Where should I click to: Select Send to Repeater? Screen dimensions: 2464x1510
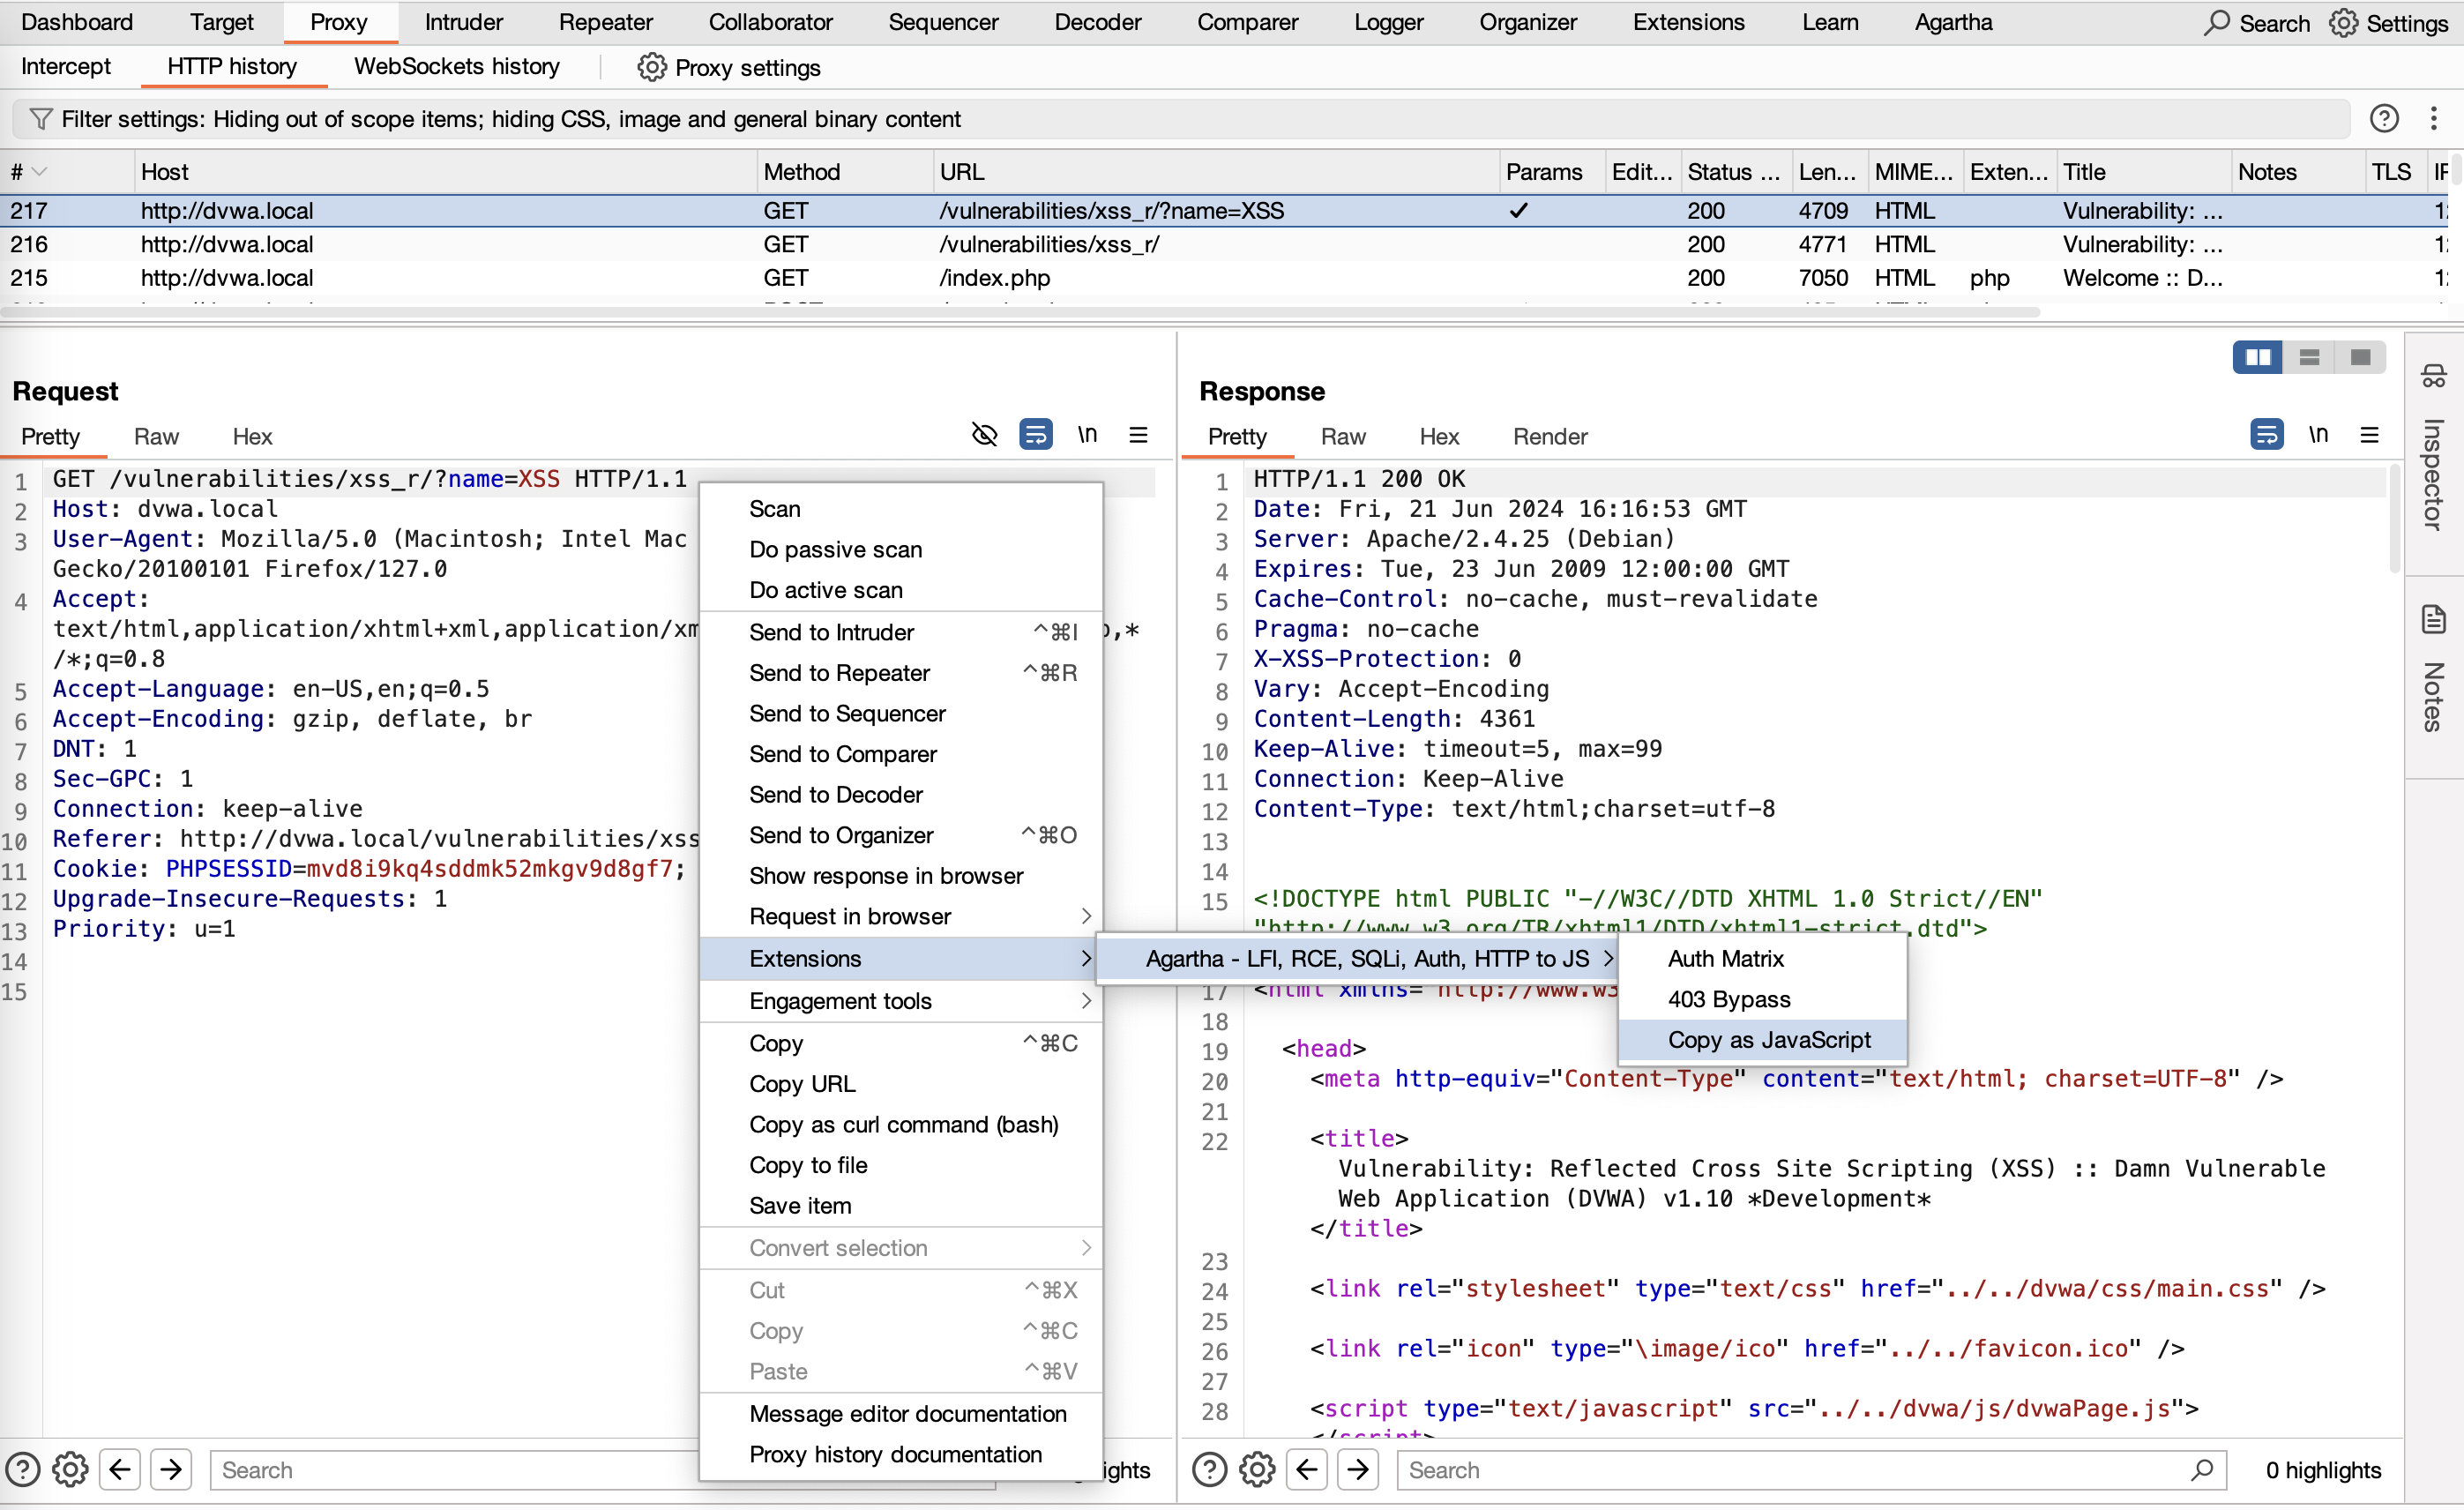901,672
